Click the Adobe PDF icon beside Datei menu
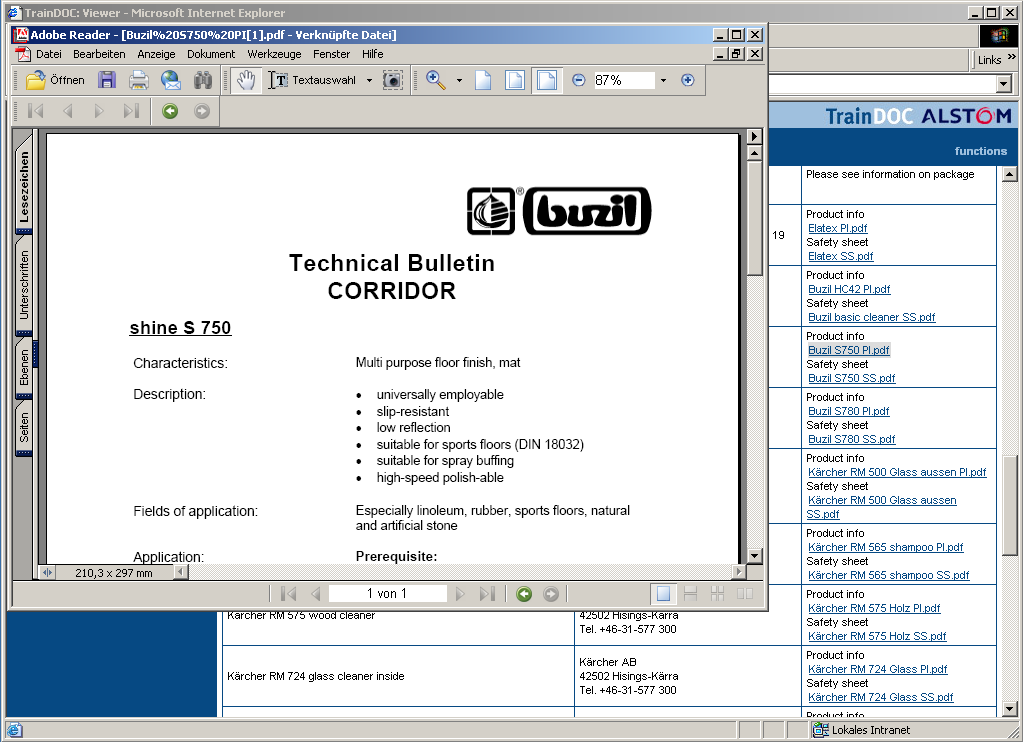1023x742 pixels. (23, 54)
